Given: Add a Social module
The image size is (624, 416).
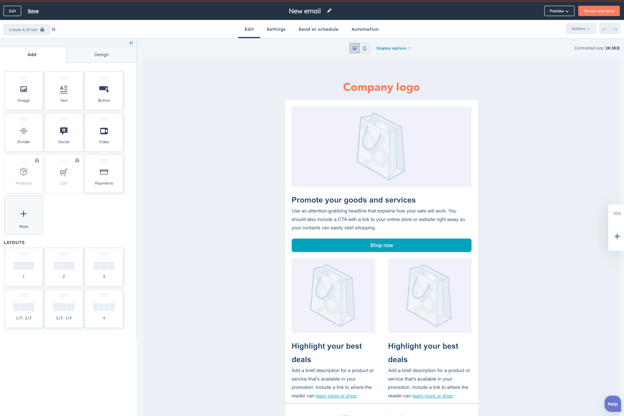Looking at the screenshot, I should [x=64, y=133].
